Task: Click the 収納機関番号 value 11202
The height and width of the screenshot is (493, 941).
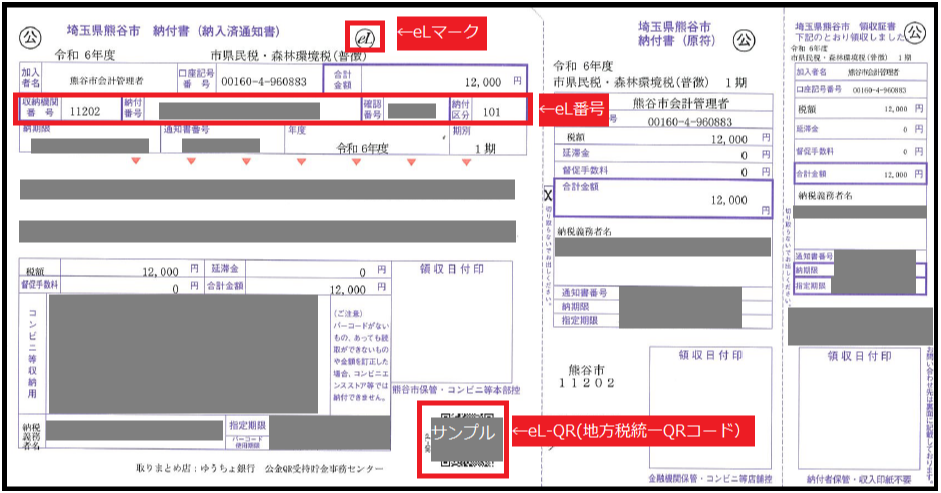Action: 85,111
